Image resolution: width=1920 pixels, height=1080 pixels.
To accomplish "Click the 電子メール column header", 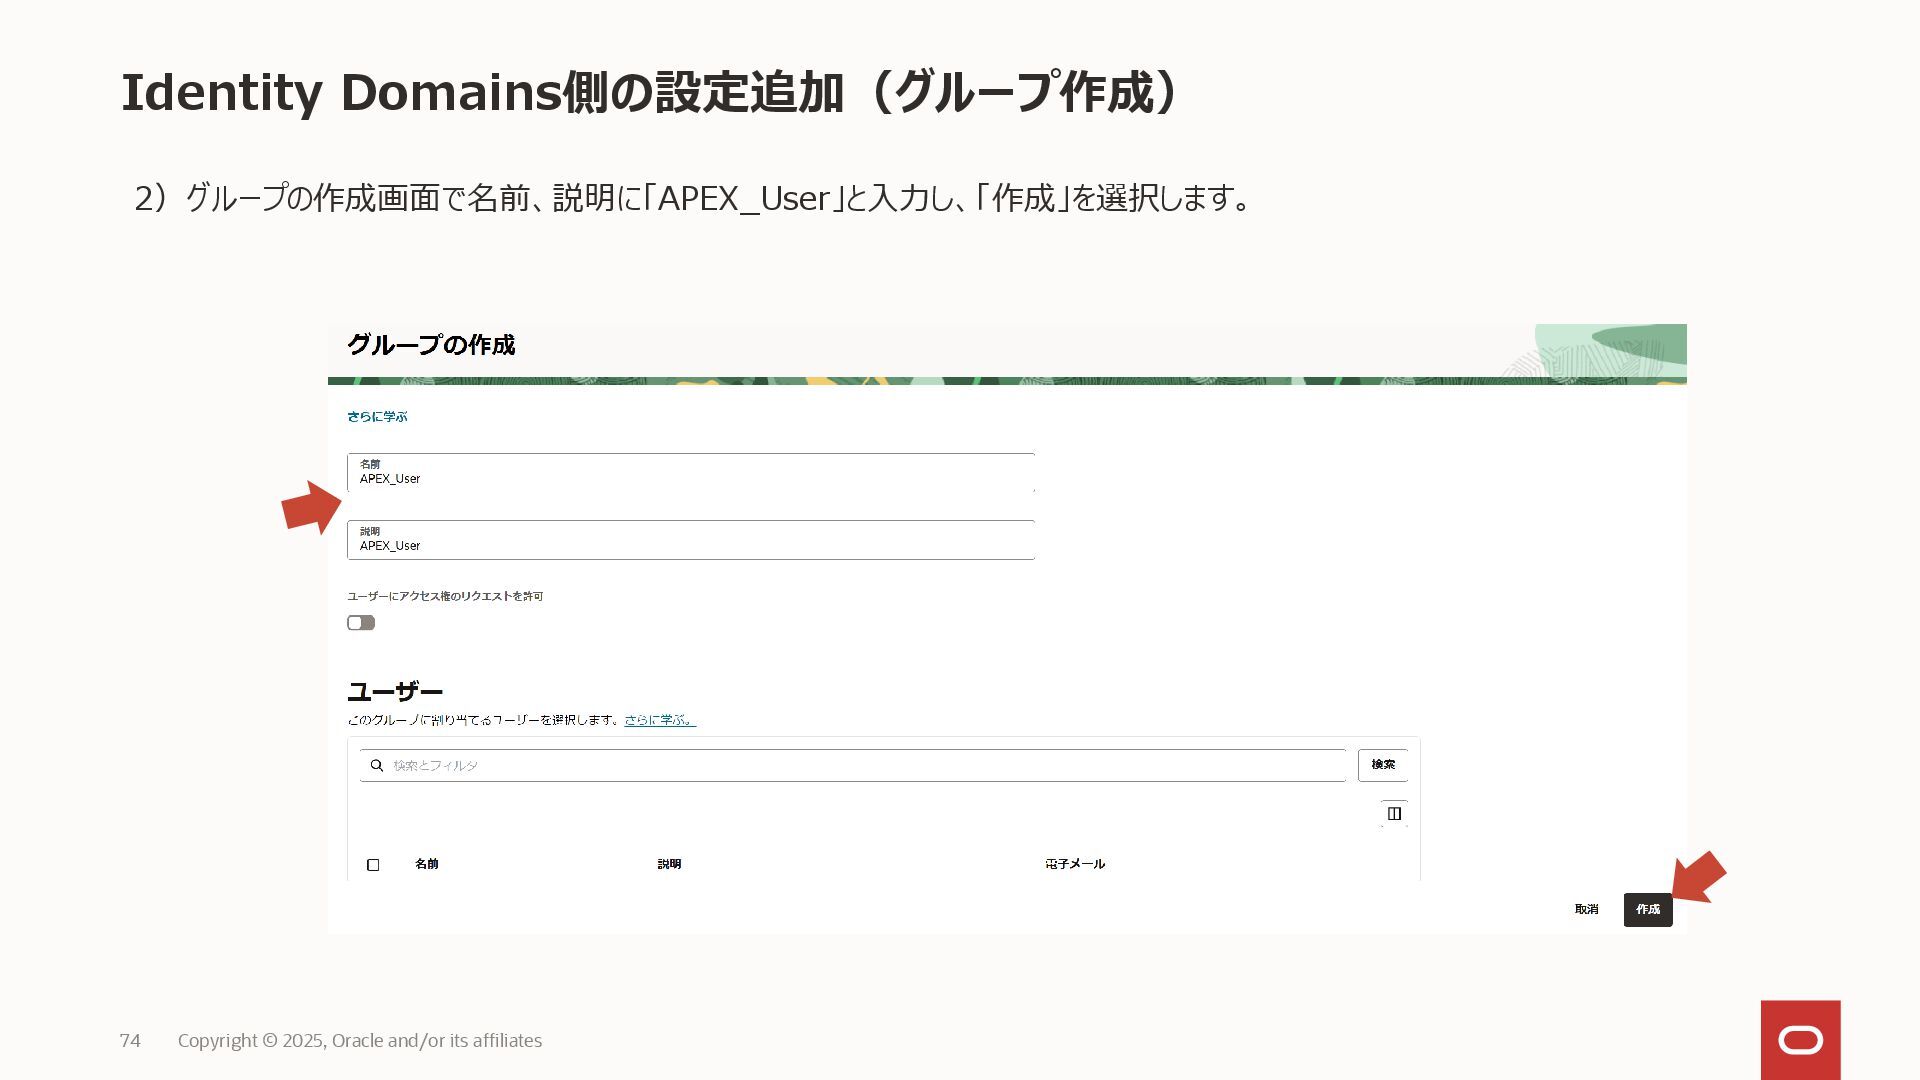I will click(1075, 864).
